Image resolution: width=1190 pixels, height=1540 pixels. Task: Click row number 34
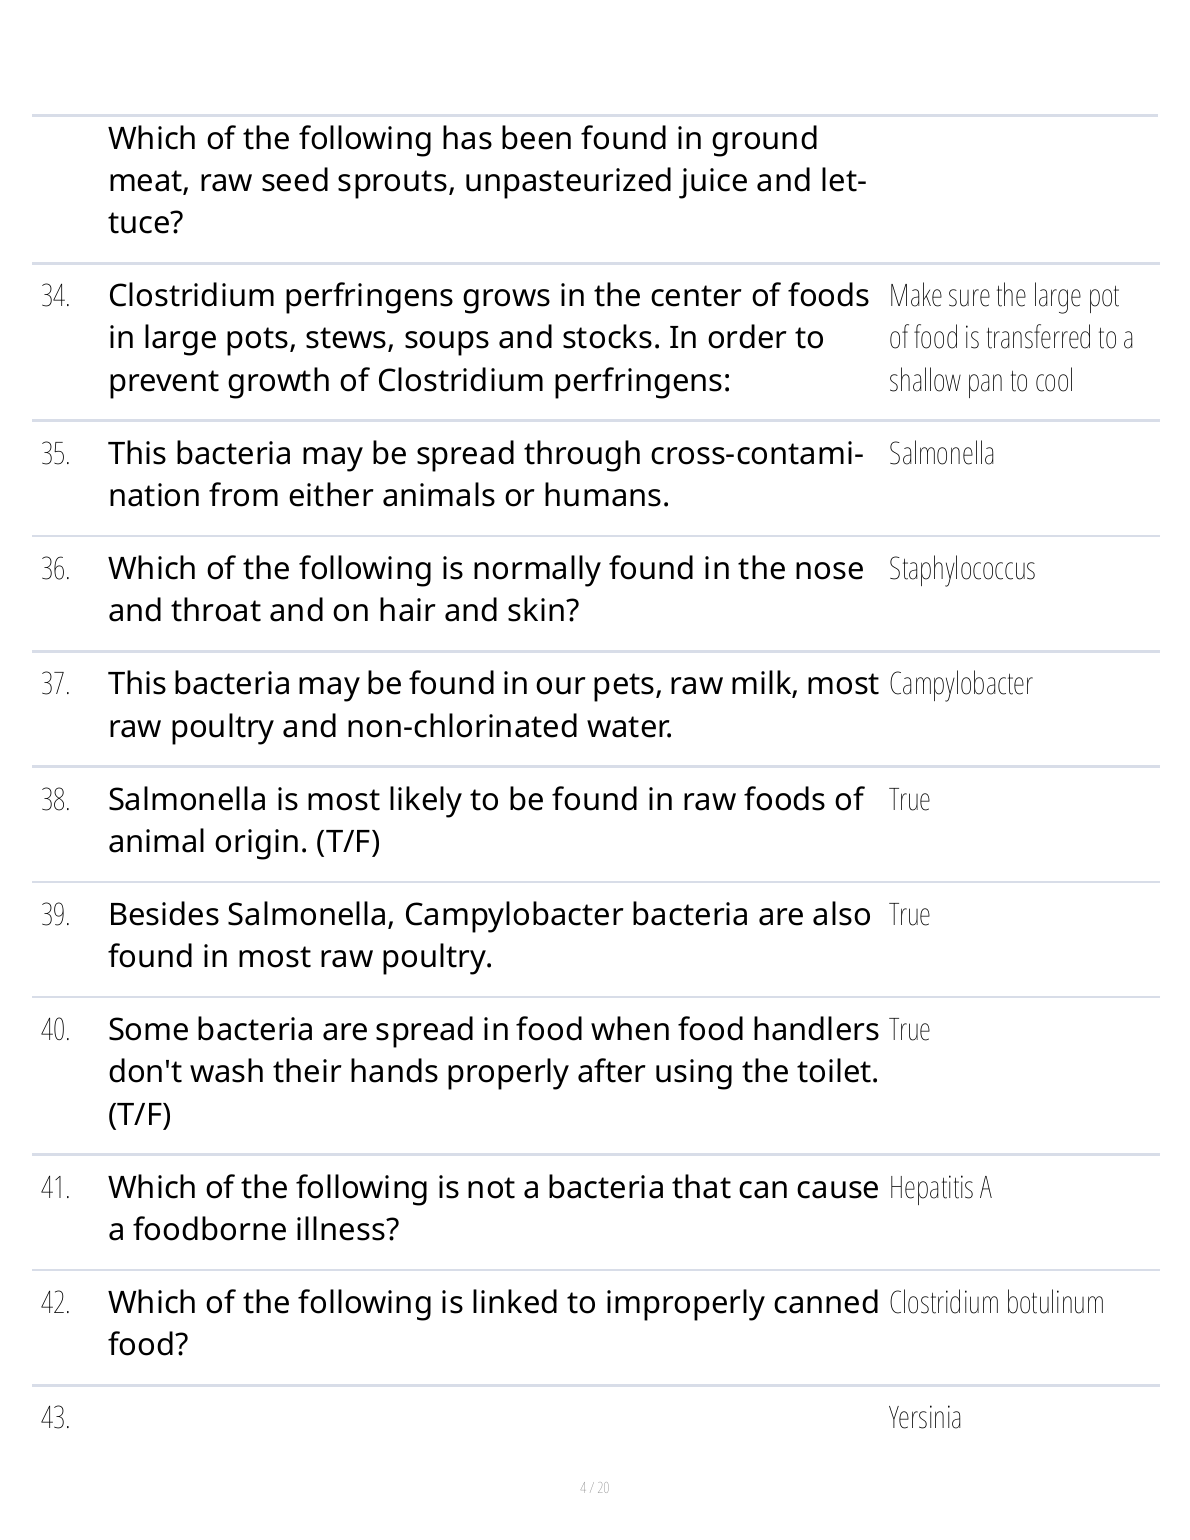pyautogui.click(x=56, y=296)
